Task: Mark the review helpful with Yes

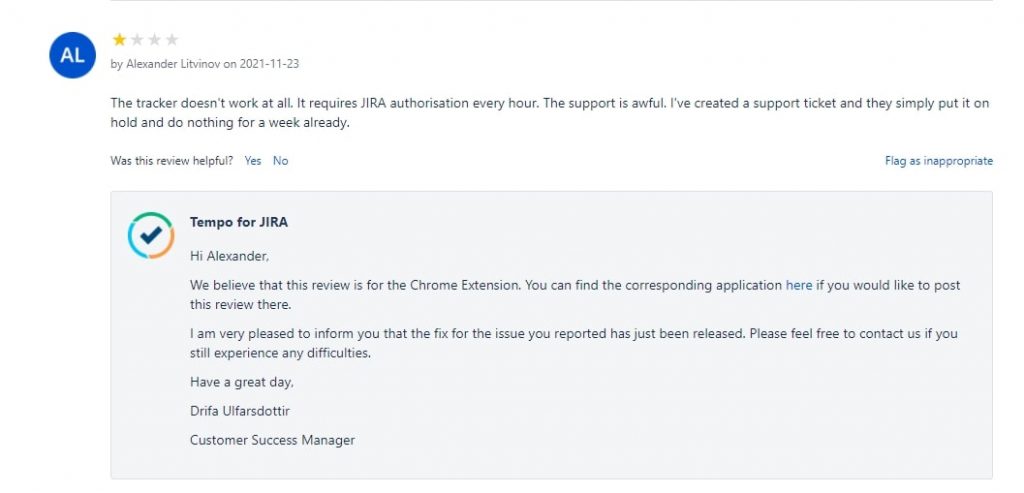Action: click(x=253, y=161)
